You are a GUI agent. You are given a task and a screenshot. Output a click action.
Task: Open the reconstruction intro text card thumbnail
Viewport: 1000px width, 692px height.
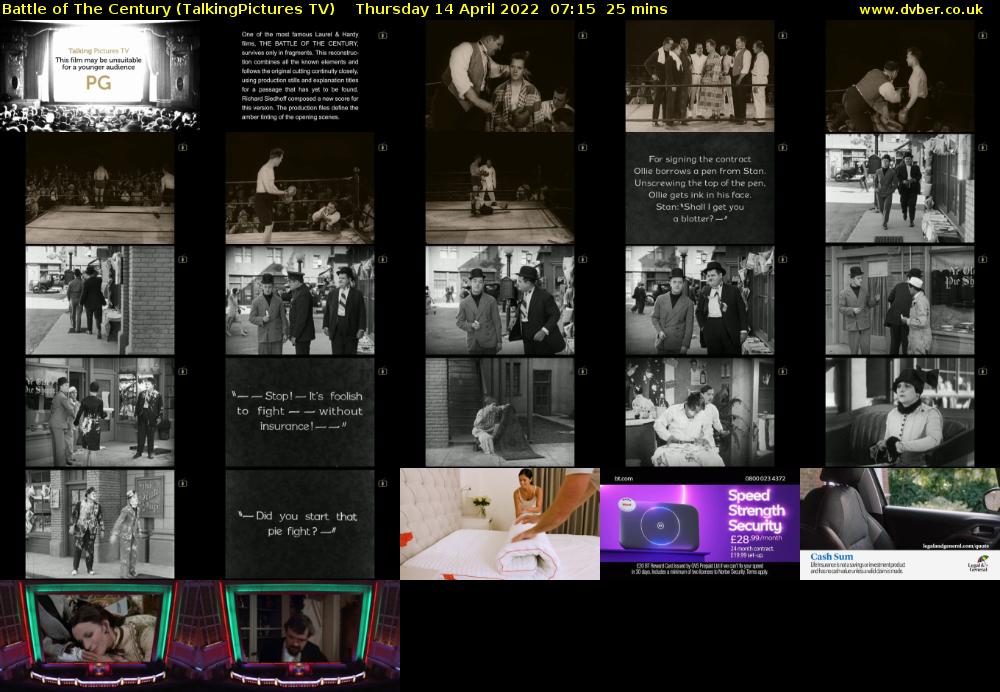300,76
